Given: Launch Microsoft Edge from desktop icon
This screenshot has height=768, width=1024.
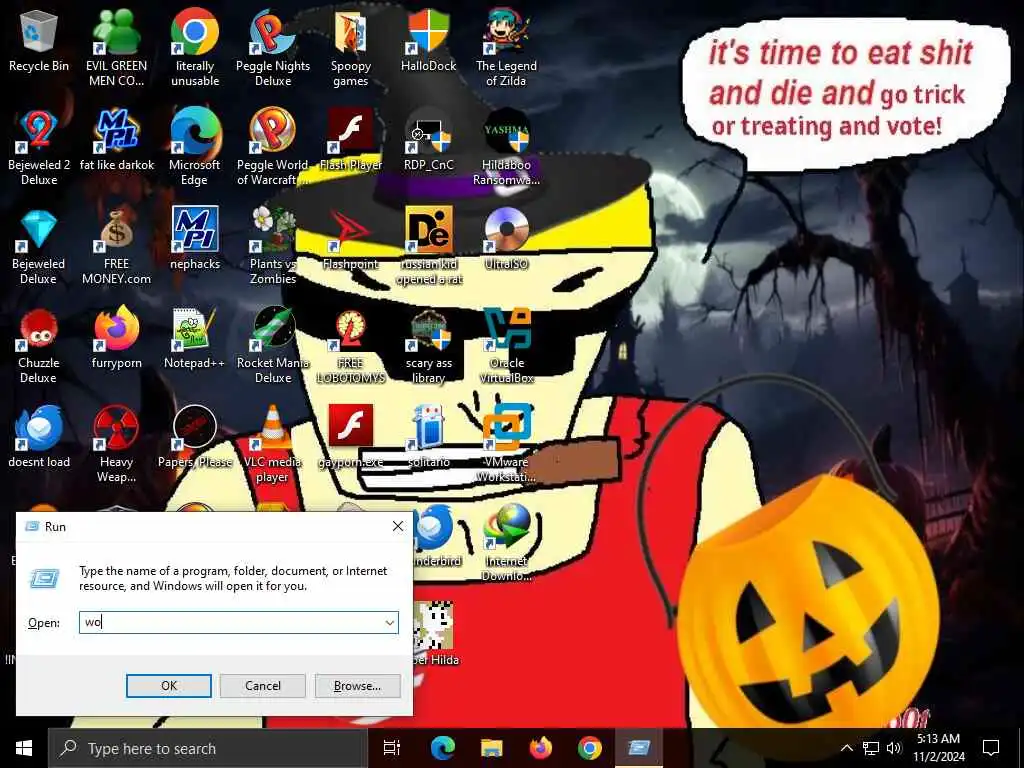Looking at the screenshot, I should [195, 148].
